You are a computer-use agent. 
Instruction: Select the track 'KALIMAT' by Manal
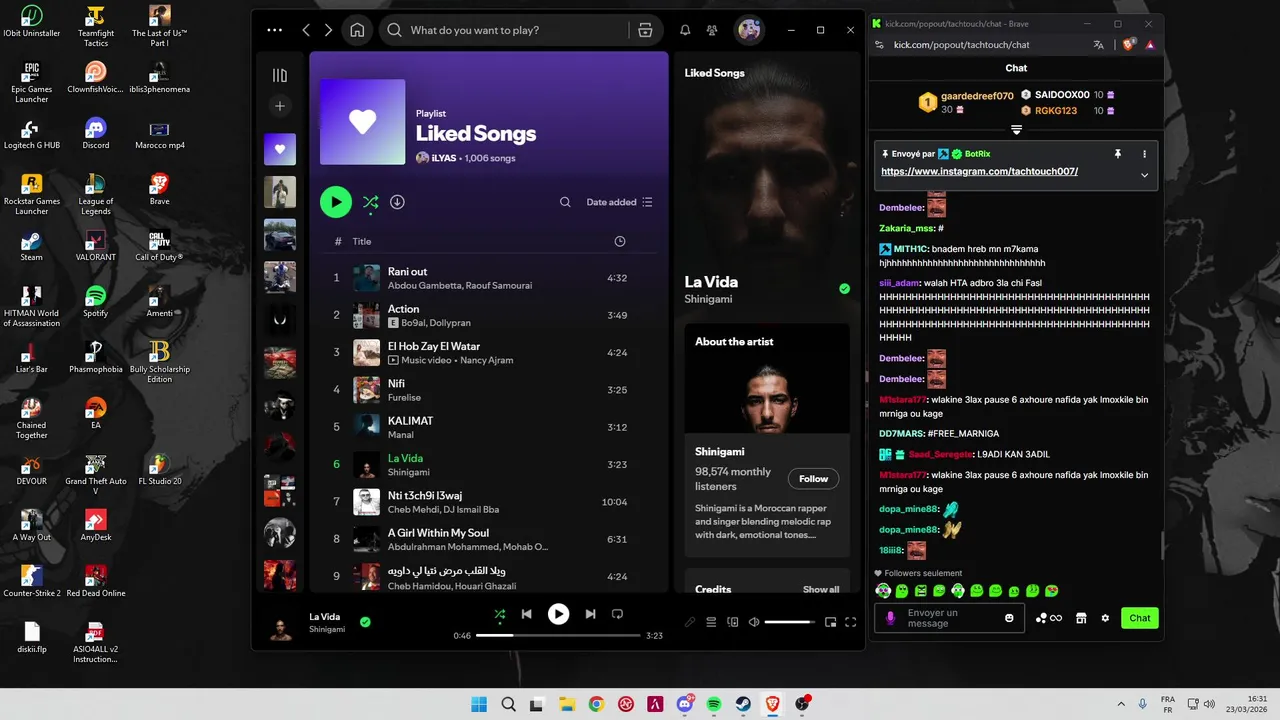[x=489, y=427]
